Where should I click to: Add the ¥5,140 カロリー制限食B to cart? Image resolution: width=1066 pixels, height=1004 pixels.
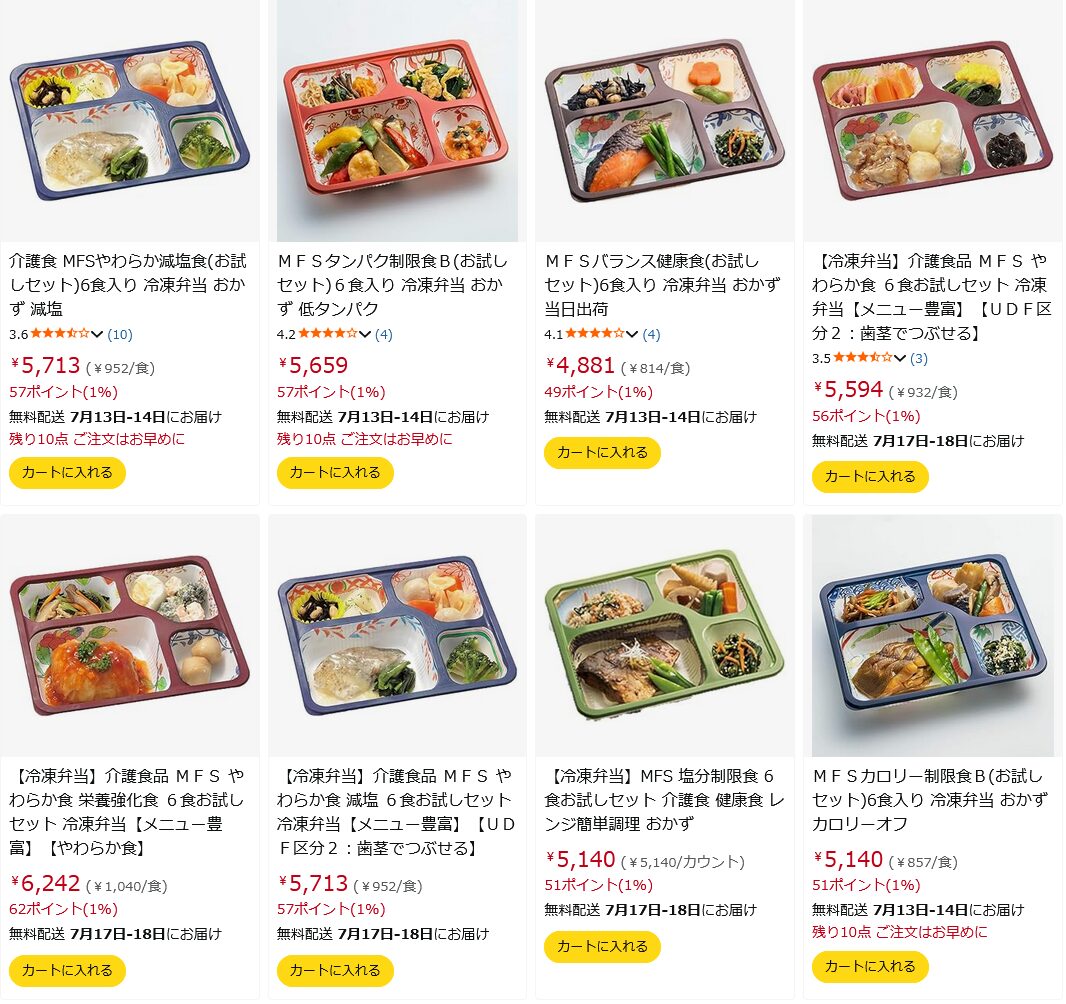[870, 966]
